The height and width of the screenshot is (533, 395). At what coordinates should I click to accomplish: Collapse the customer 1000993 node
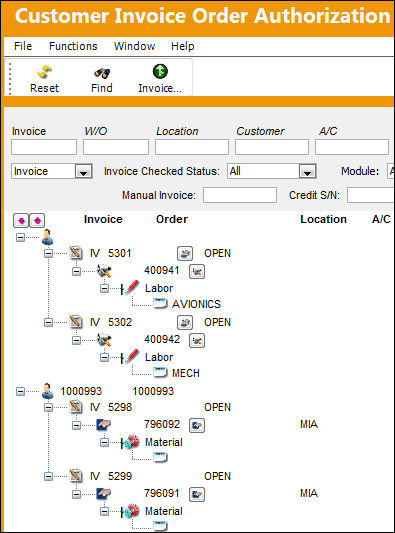coord(20,391)
